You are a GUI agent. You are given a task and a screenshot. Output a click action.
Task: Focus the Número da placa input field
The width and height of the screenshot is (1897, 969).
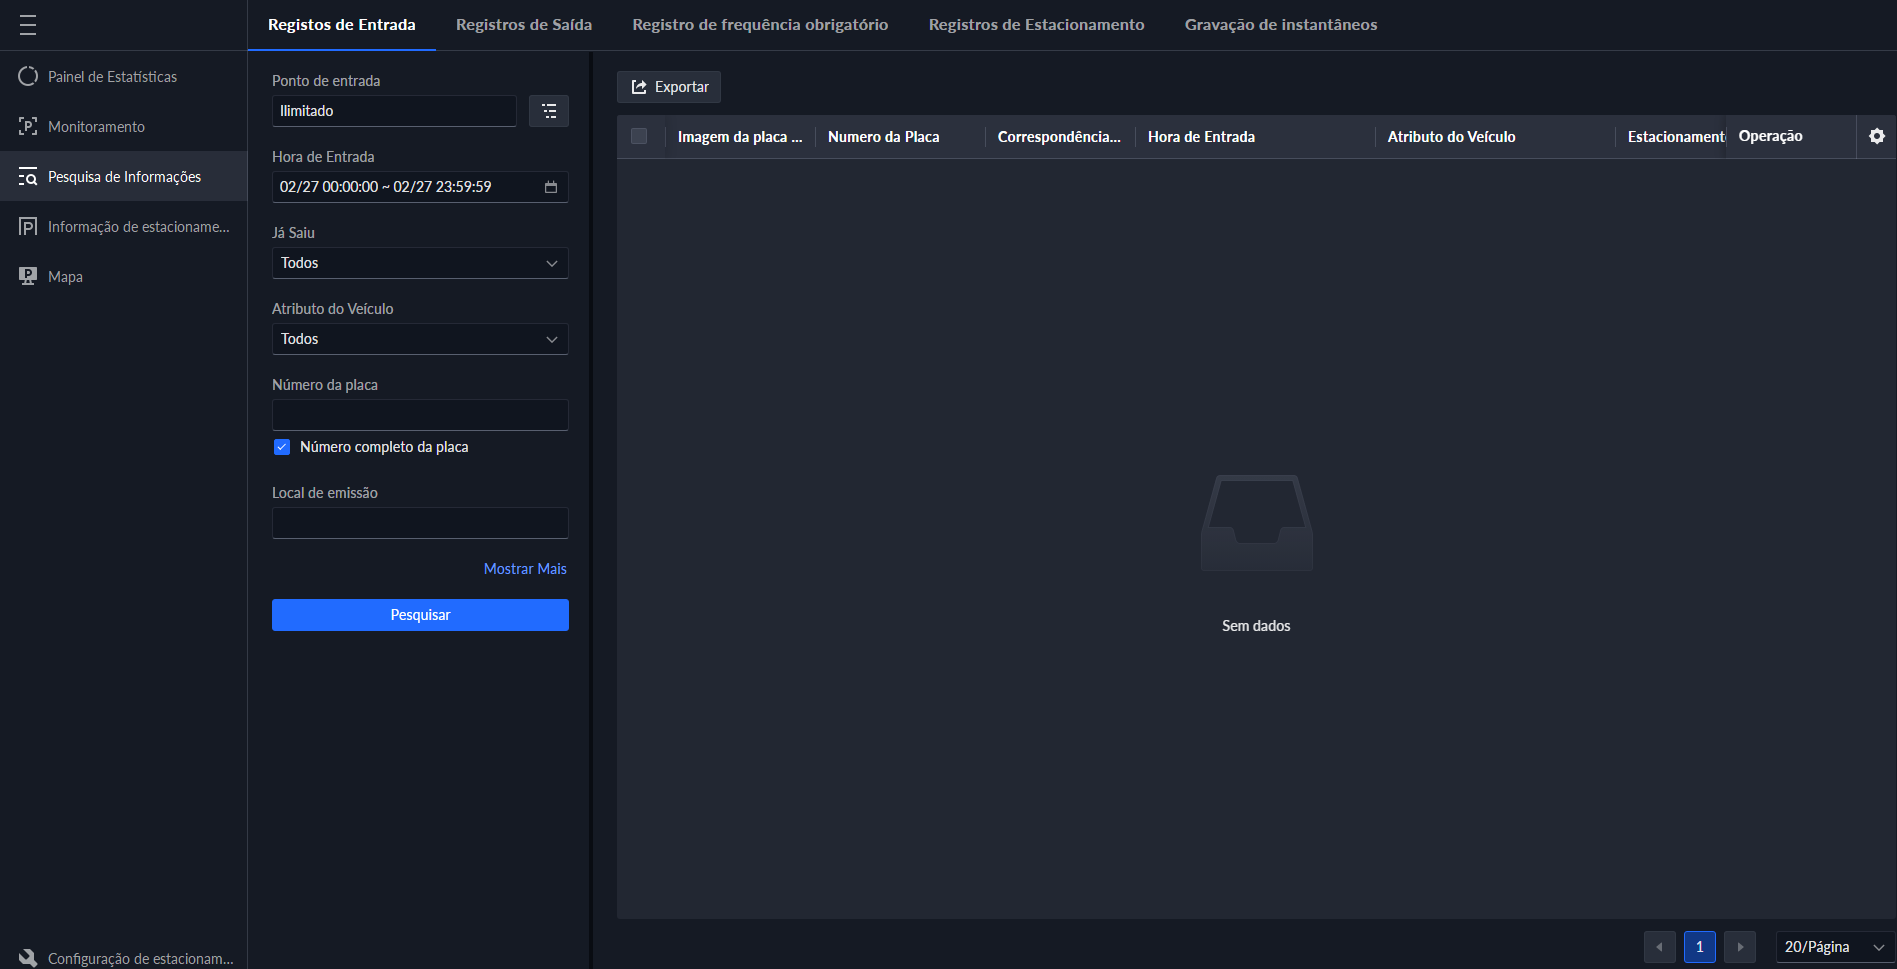(420, 415)
